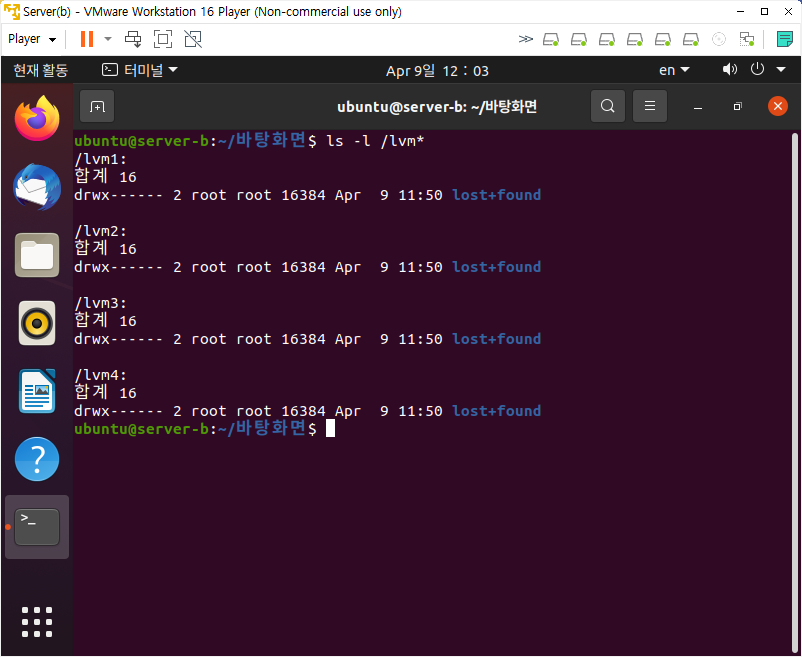Open LibreOffice Writer from the dock

(37, 391)
